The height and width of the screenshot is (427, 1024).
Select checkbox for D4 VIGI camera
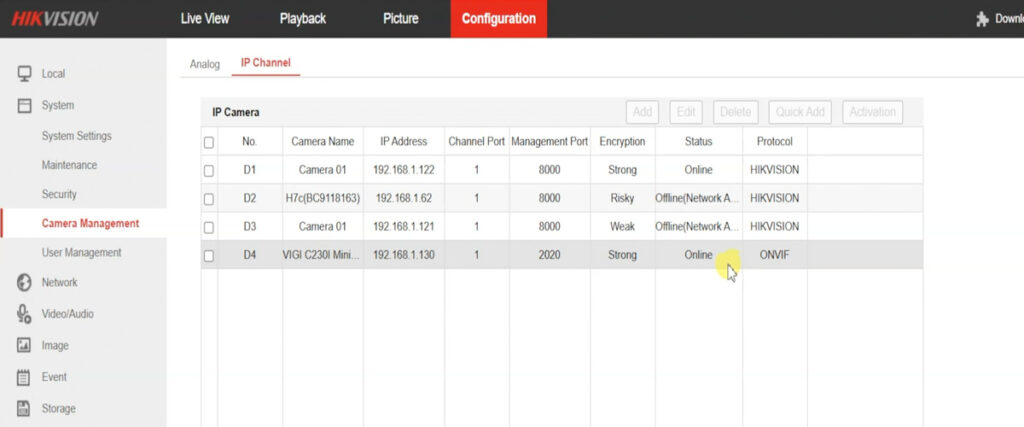tap(209, 256)
